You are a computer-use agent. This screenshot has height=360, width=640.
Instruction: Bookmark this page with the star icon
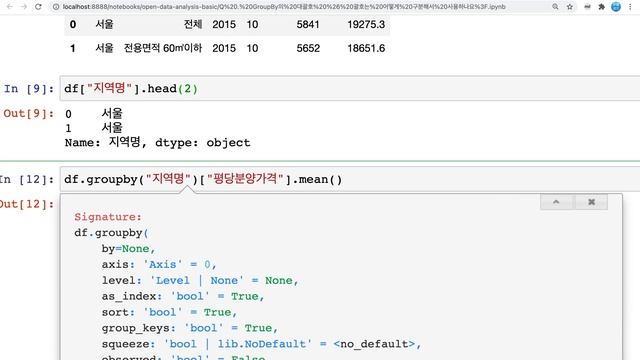pos(570,7)
